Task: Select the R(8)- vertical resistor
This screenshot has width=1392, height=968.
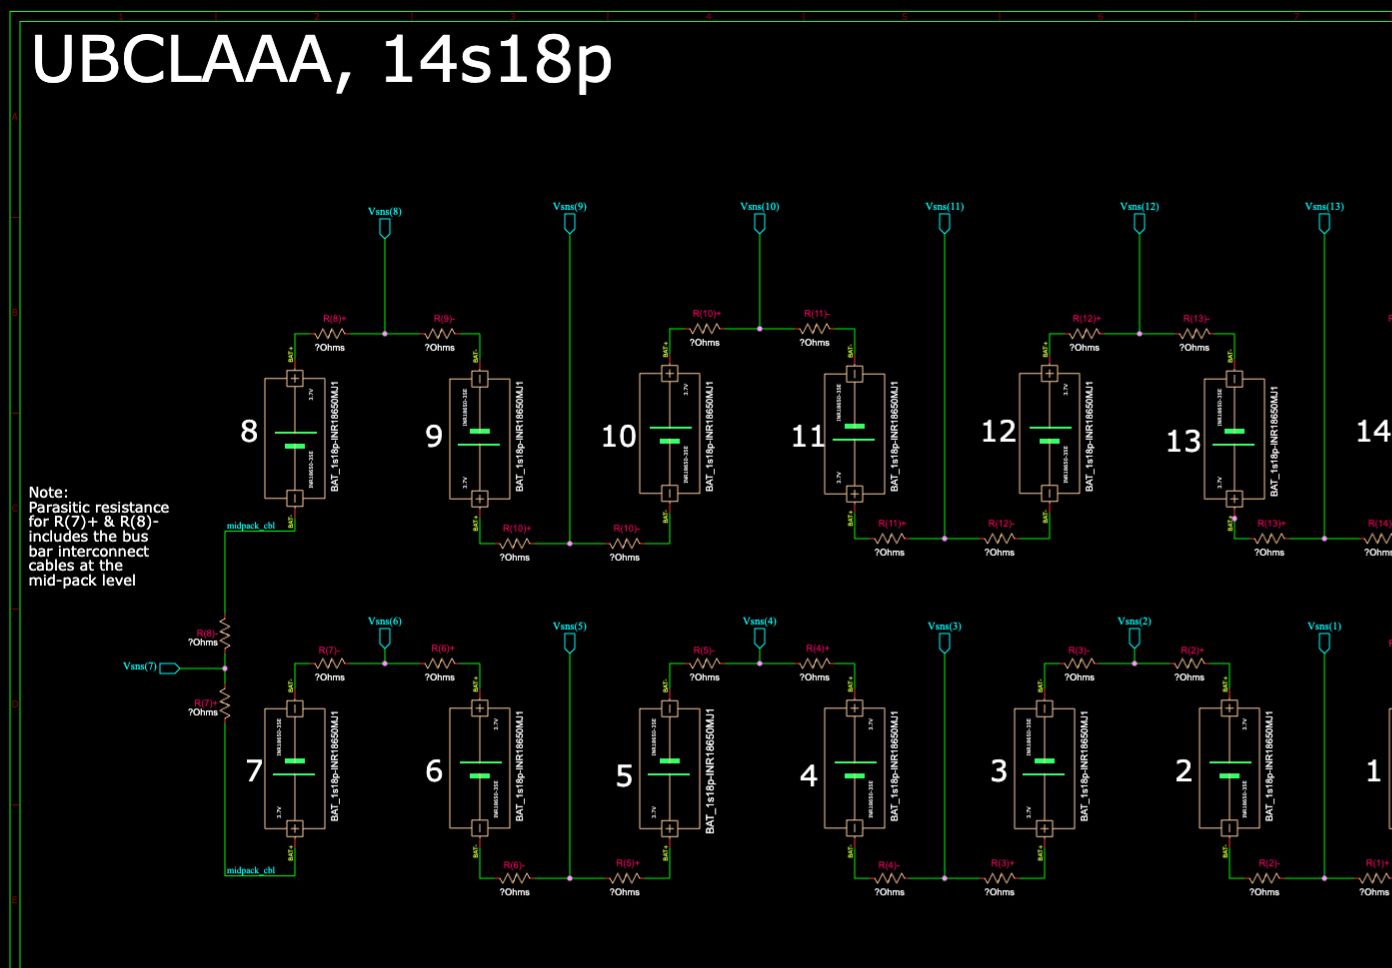Action: (225, 634)
